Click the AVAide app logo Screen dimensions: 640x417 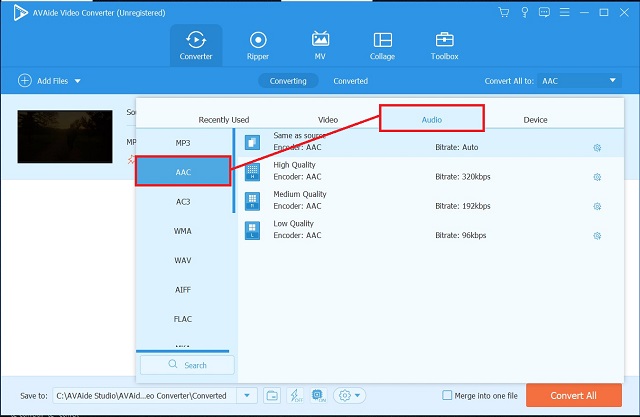coord(20,13)
